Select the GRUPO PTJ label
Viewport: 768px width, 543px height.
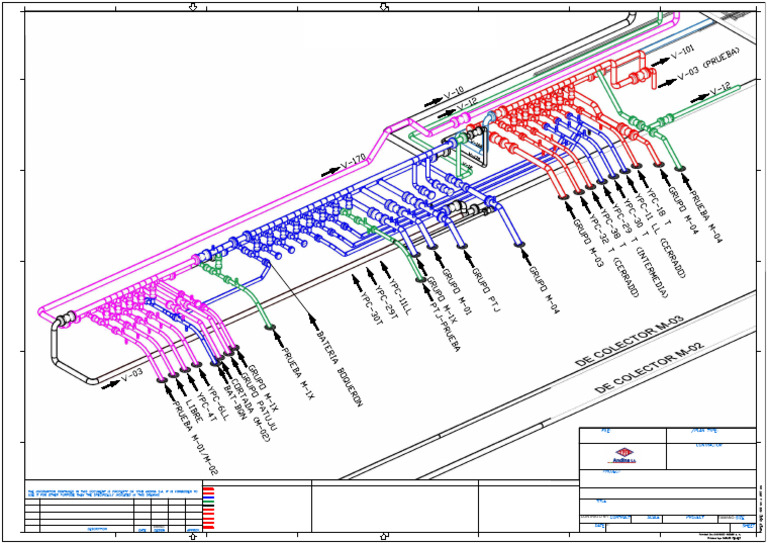click(x=485, y=288)
